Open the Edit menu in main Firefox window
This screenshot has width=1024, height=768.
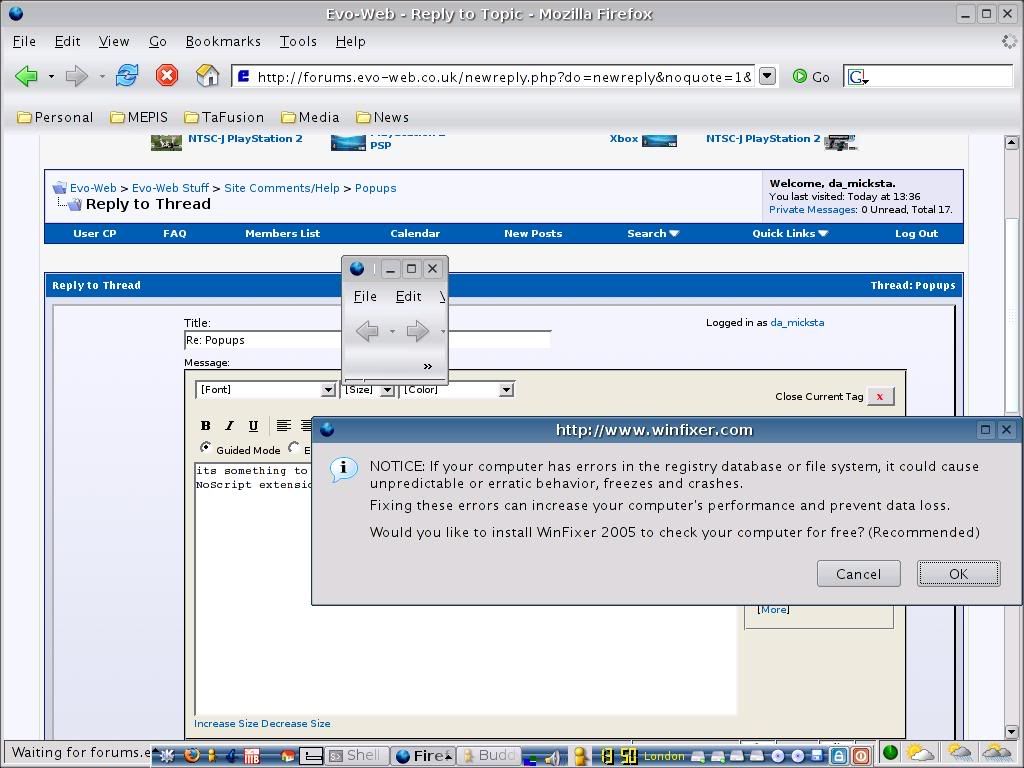pos(67,42)
